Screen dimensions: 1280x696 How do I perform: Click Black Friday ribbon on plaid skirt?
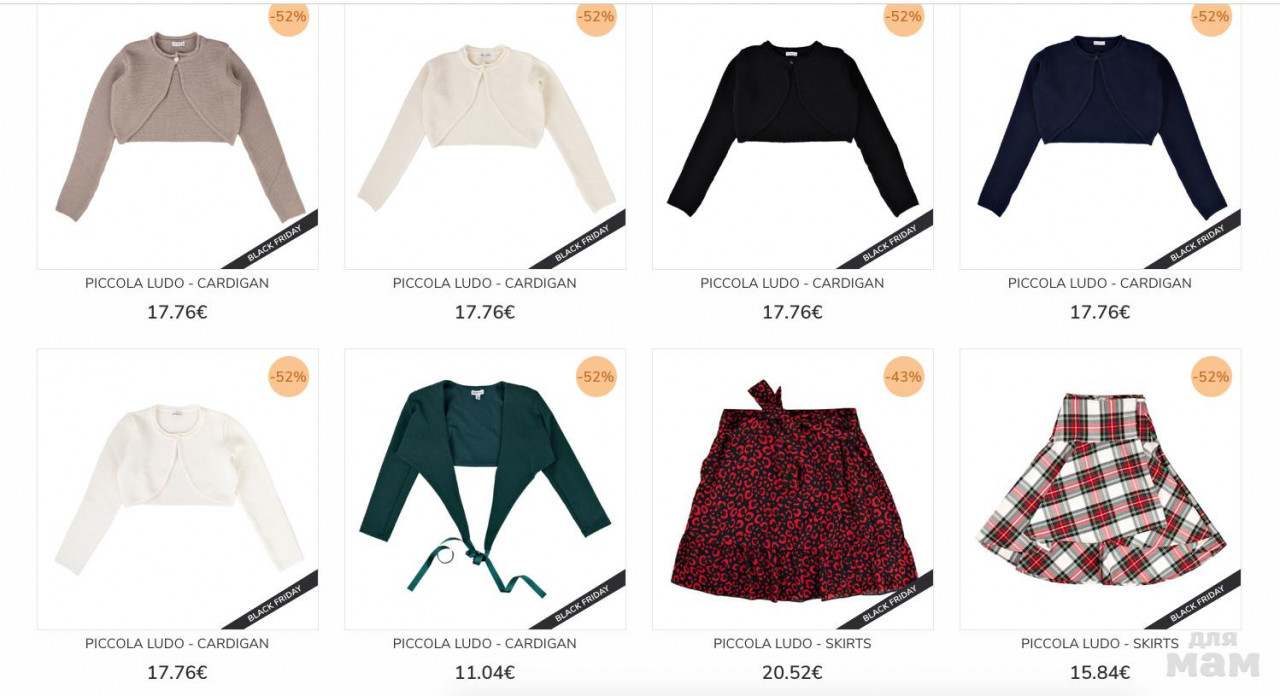(1197, 603)
